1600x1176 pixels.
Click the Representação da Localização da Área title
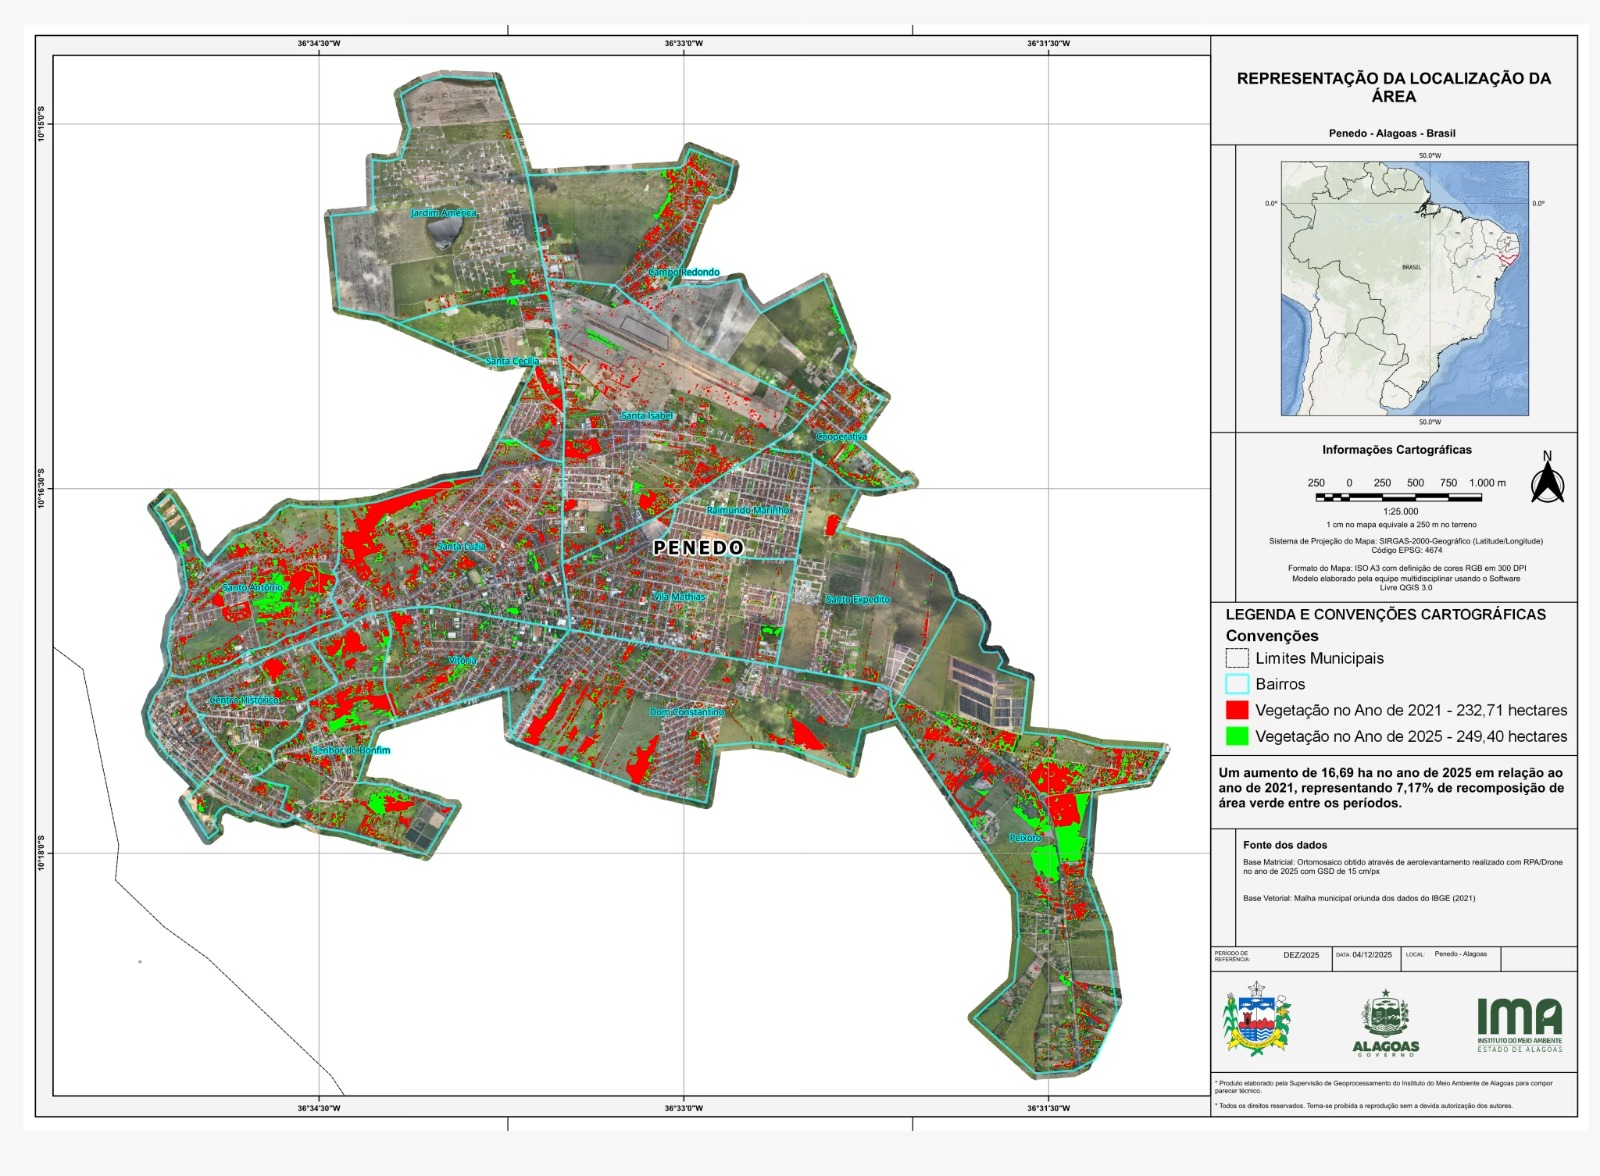(x=1393, y=87)
